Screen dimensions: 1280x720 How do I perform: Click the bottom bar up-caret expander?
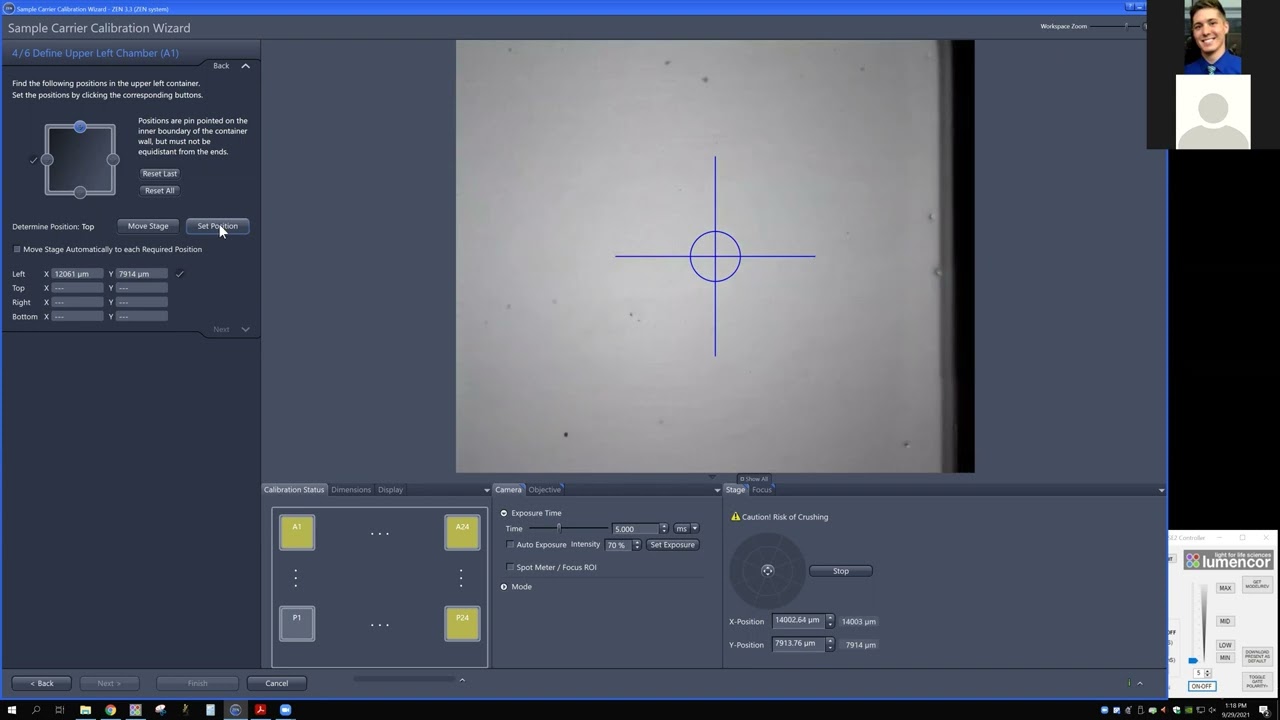461,680
